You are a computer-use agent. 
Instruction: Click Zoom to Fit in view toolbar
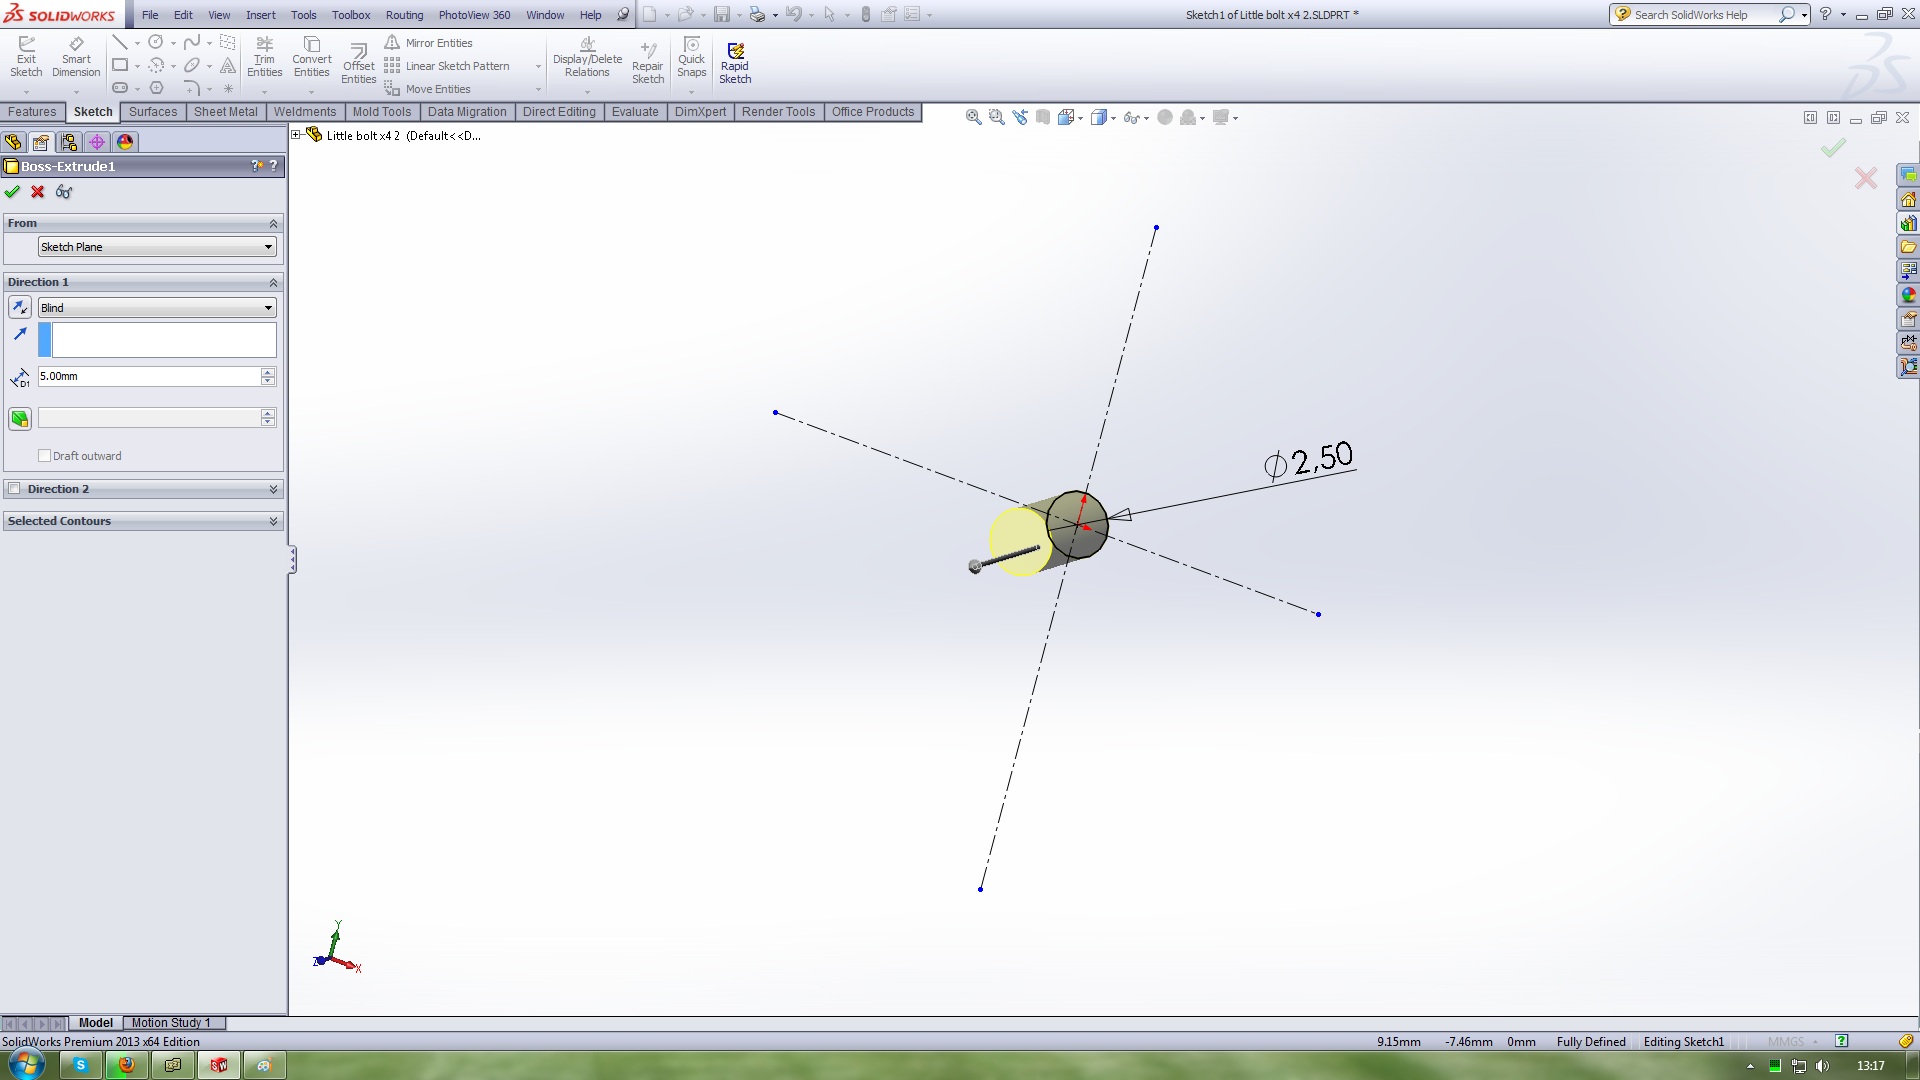click(x=973, y=117)
